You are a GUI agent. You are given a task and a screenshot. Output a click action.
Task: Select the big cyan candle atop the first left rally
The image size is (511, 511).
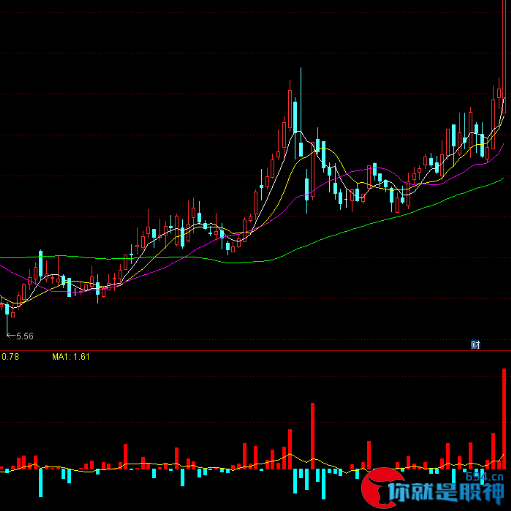click(41, 263)
